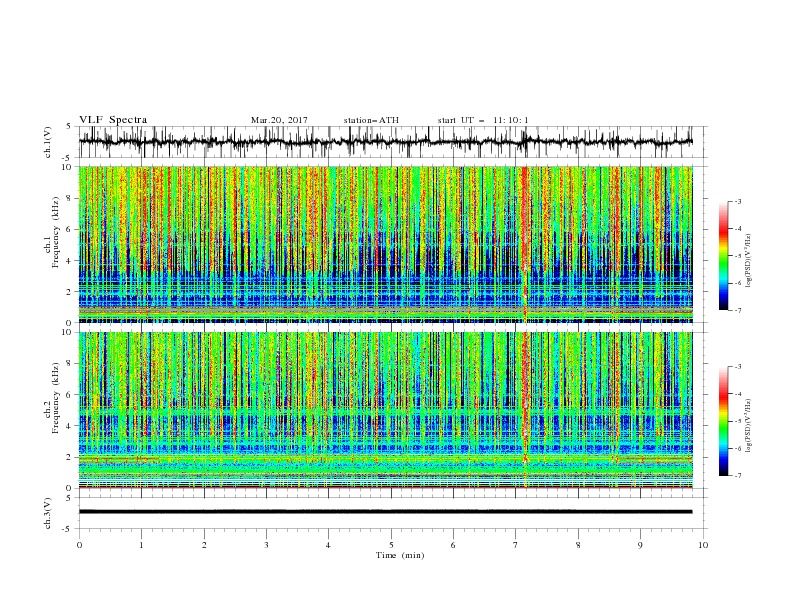The height and width of the screenshot is (612, 792).
Task: Click the ch.2 colorbar 'log(PSD)(V²/Hz)' label
Action: 748,425
